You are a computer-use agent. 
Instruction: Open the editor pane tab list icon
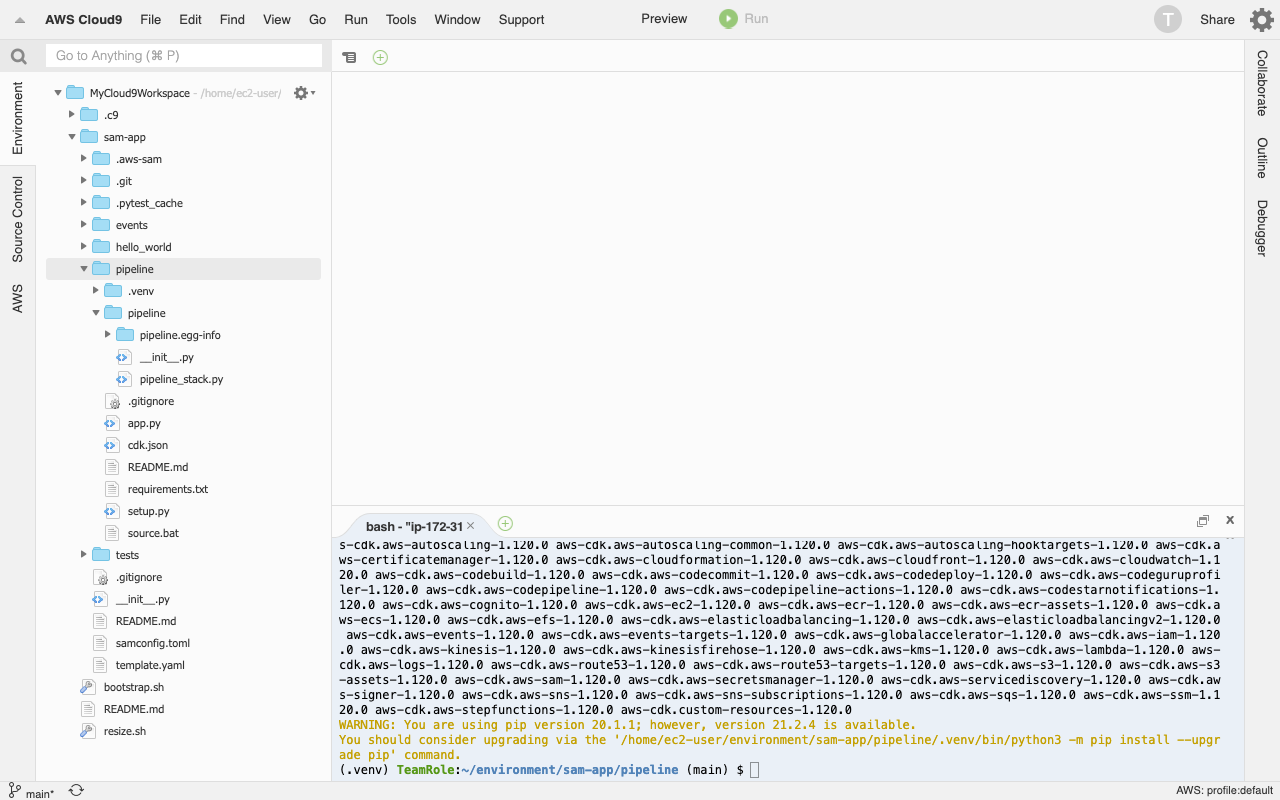tap(349, 57)
